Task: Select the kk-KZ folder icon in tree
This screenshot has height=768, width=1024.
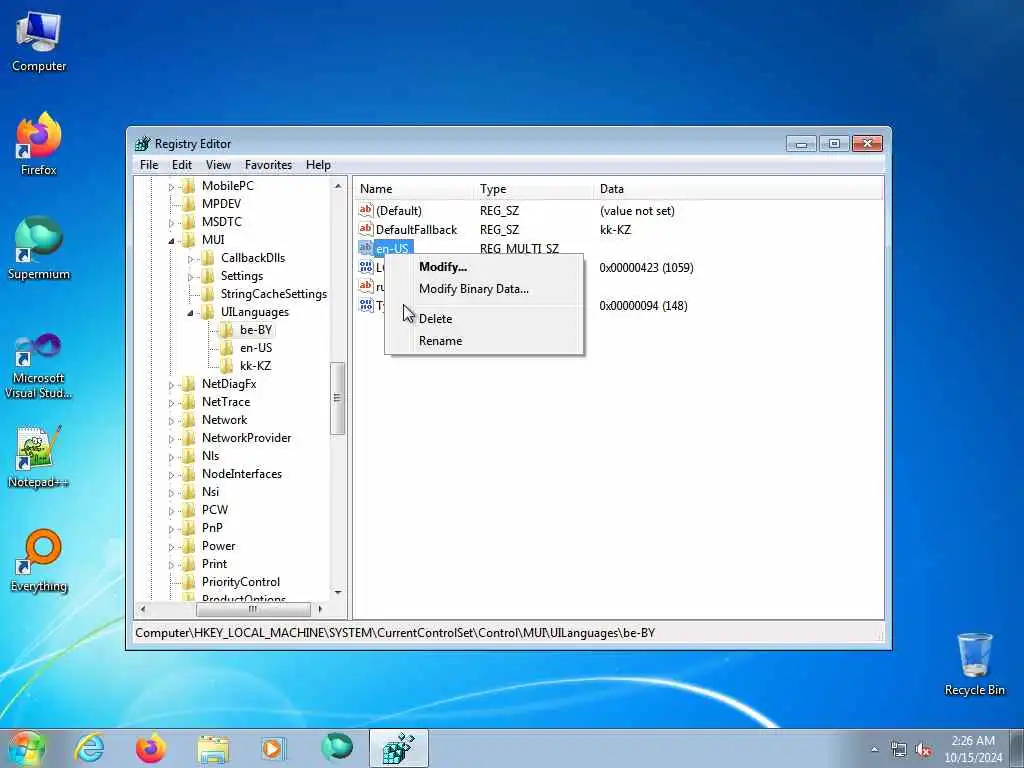Action: click(226, 366)
